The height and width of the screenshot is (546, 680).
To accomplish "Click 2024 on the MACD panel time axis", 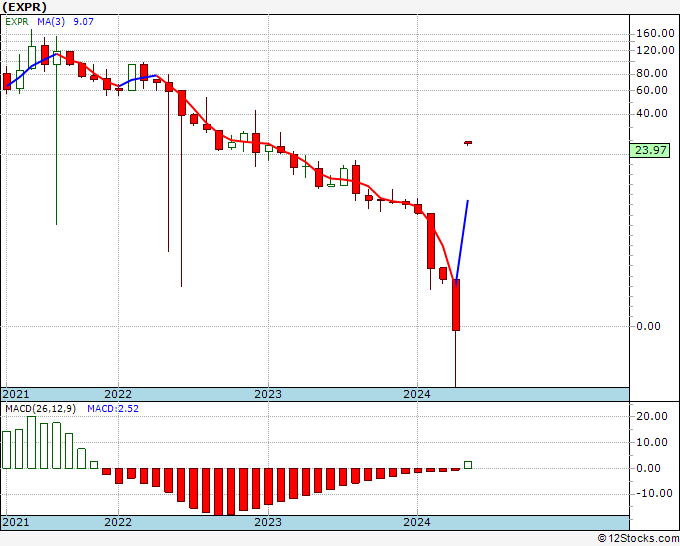I will pyautogui.click(x=417, y=522).
